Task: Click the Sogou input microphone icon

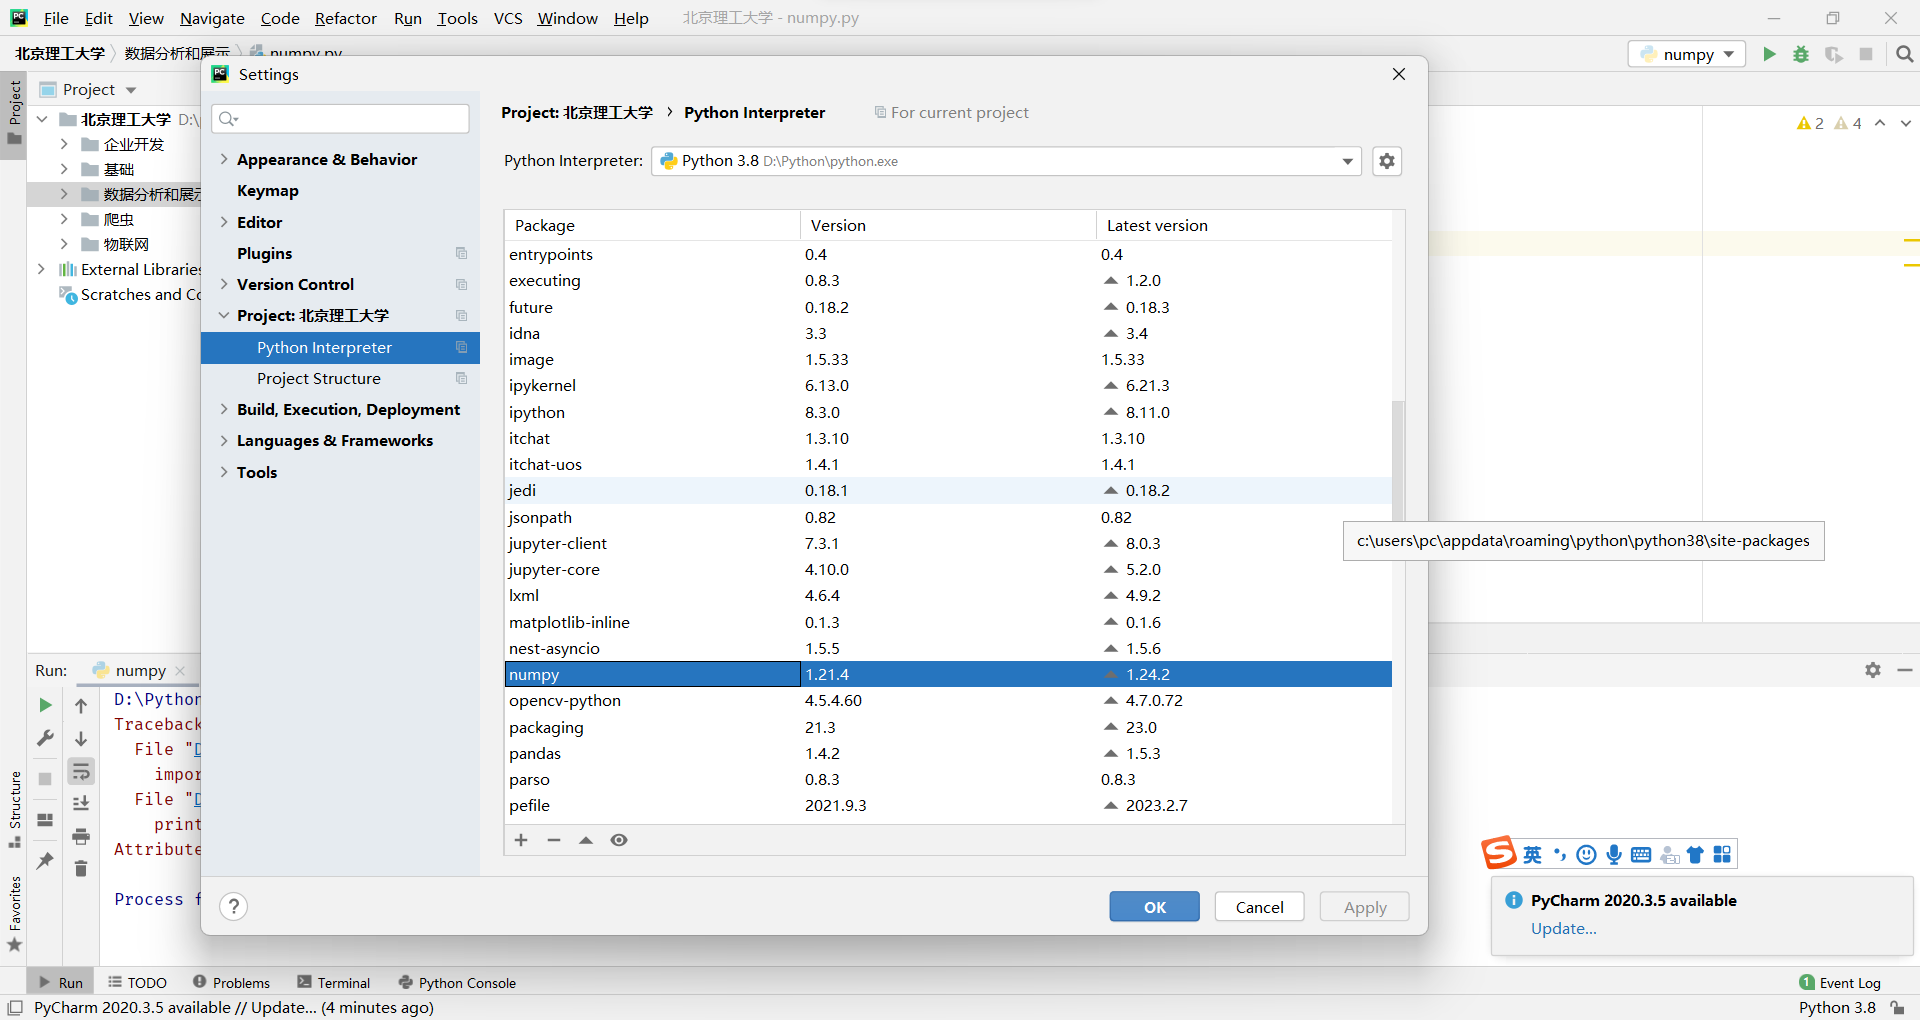Action: (x=1612, y=854)
